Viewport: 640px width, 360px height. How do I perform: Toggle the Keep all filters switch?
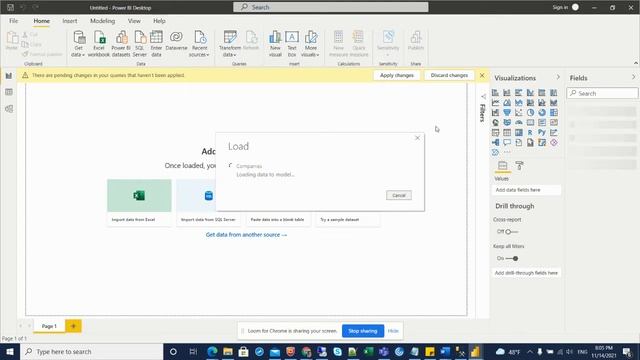pos(512,258)
